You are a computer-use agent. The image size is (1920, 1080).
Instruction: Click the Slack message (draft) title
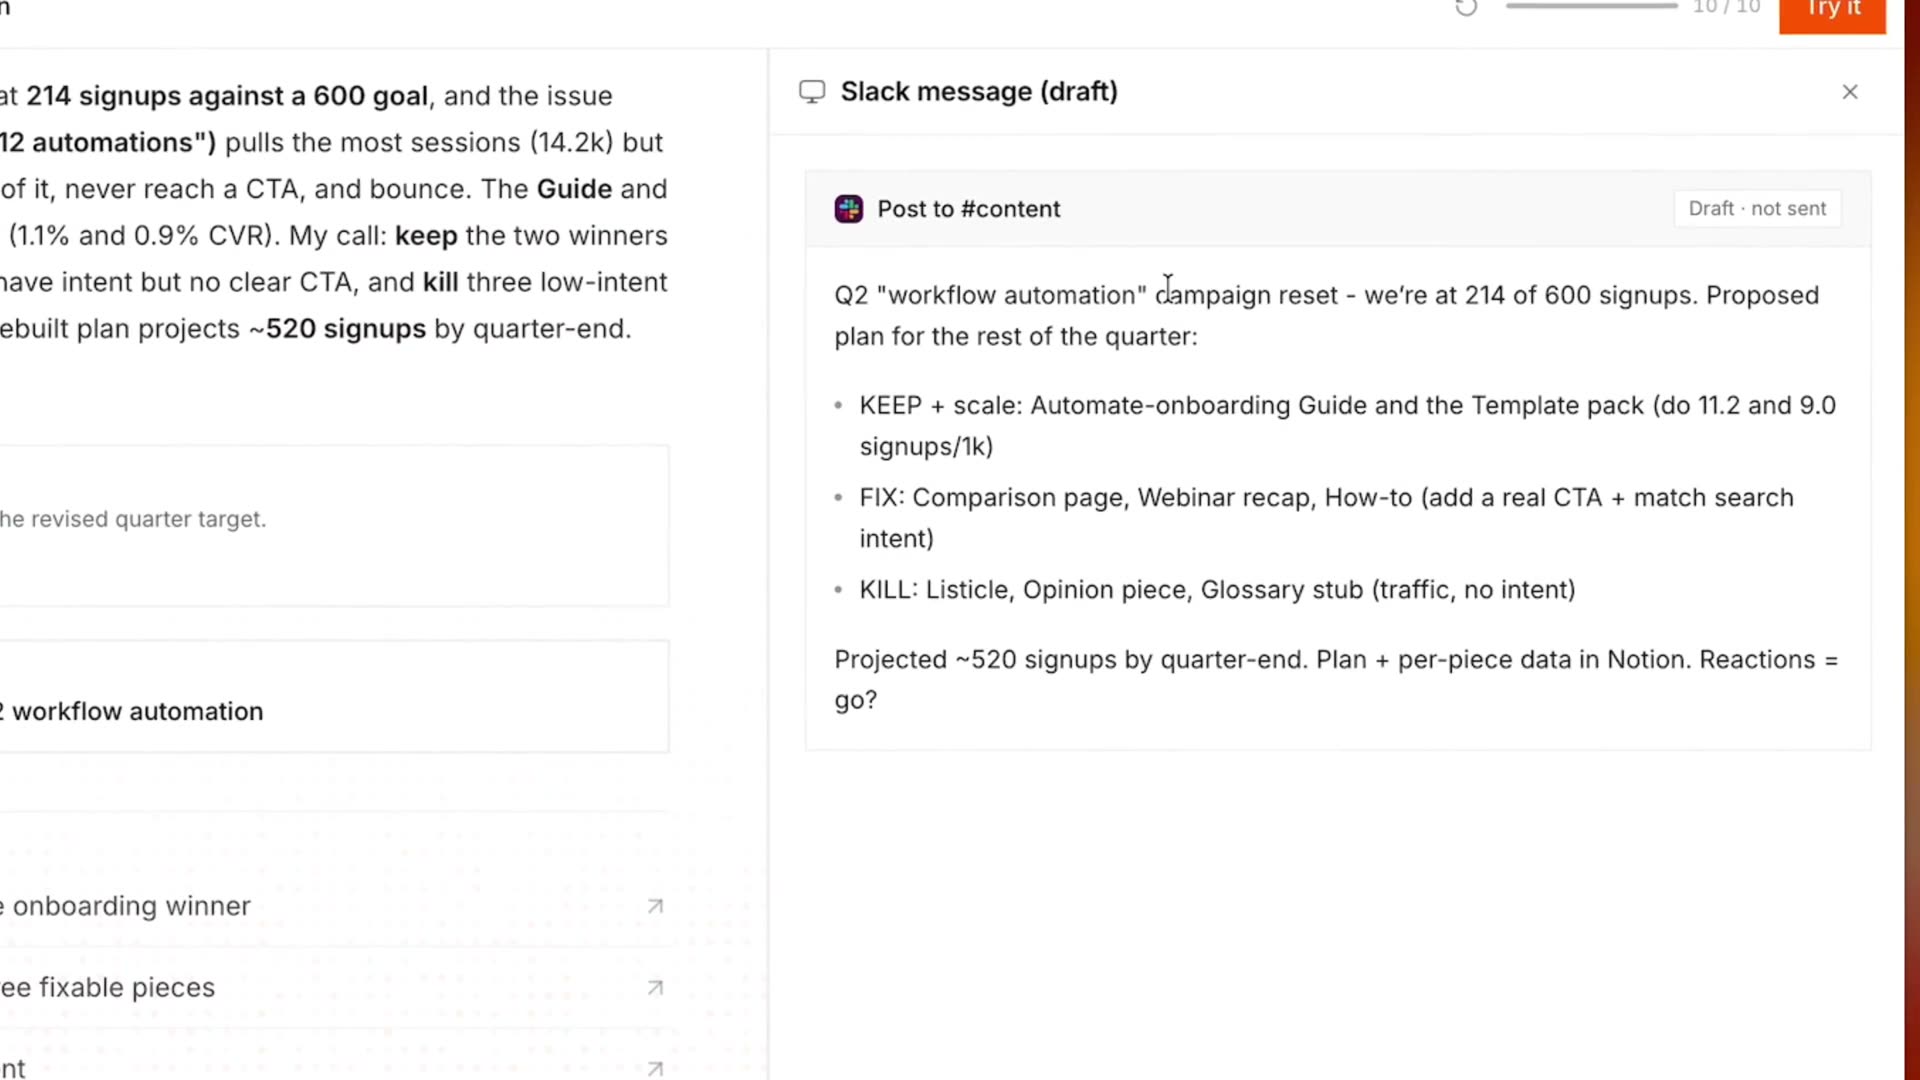click(x=979, y=92)
